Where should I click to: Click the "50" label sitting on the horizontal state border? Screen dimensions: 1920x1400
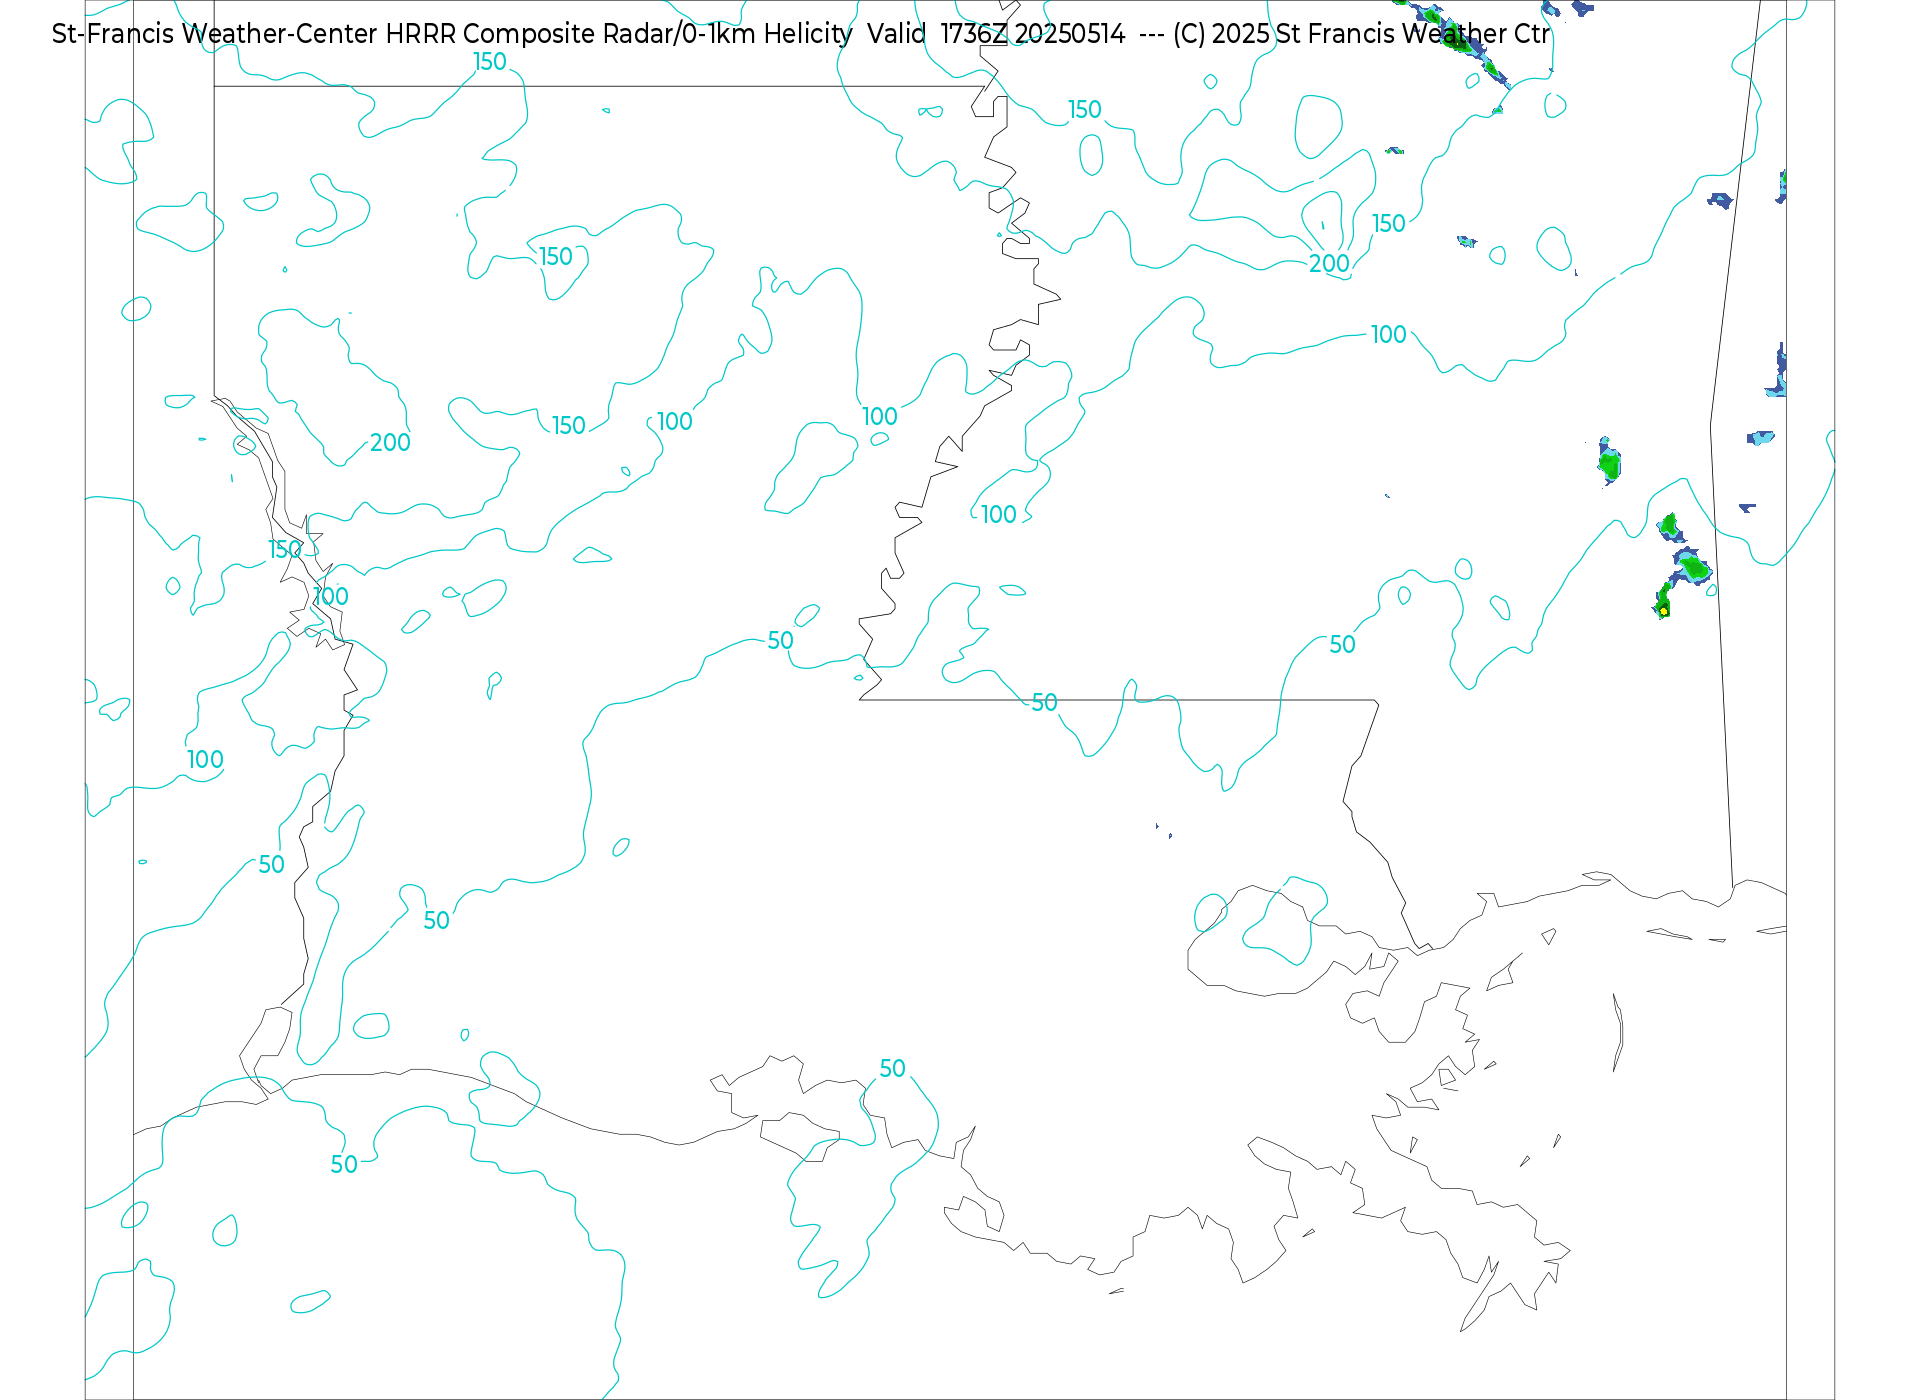click(1044, 703)
